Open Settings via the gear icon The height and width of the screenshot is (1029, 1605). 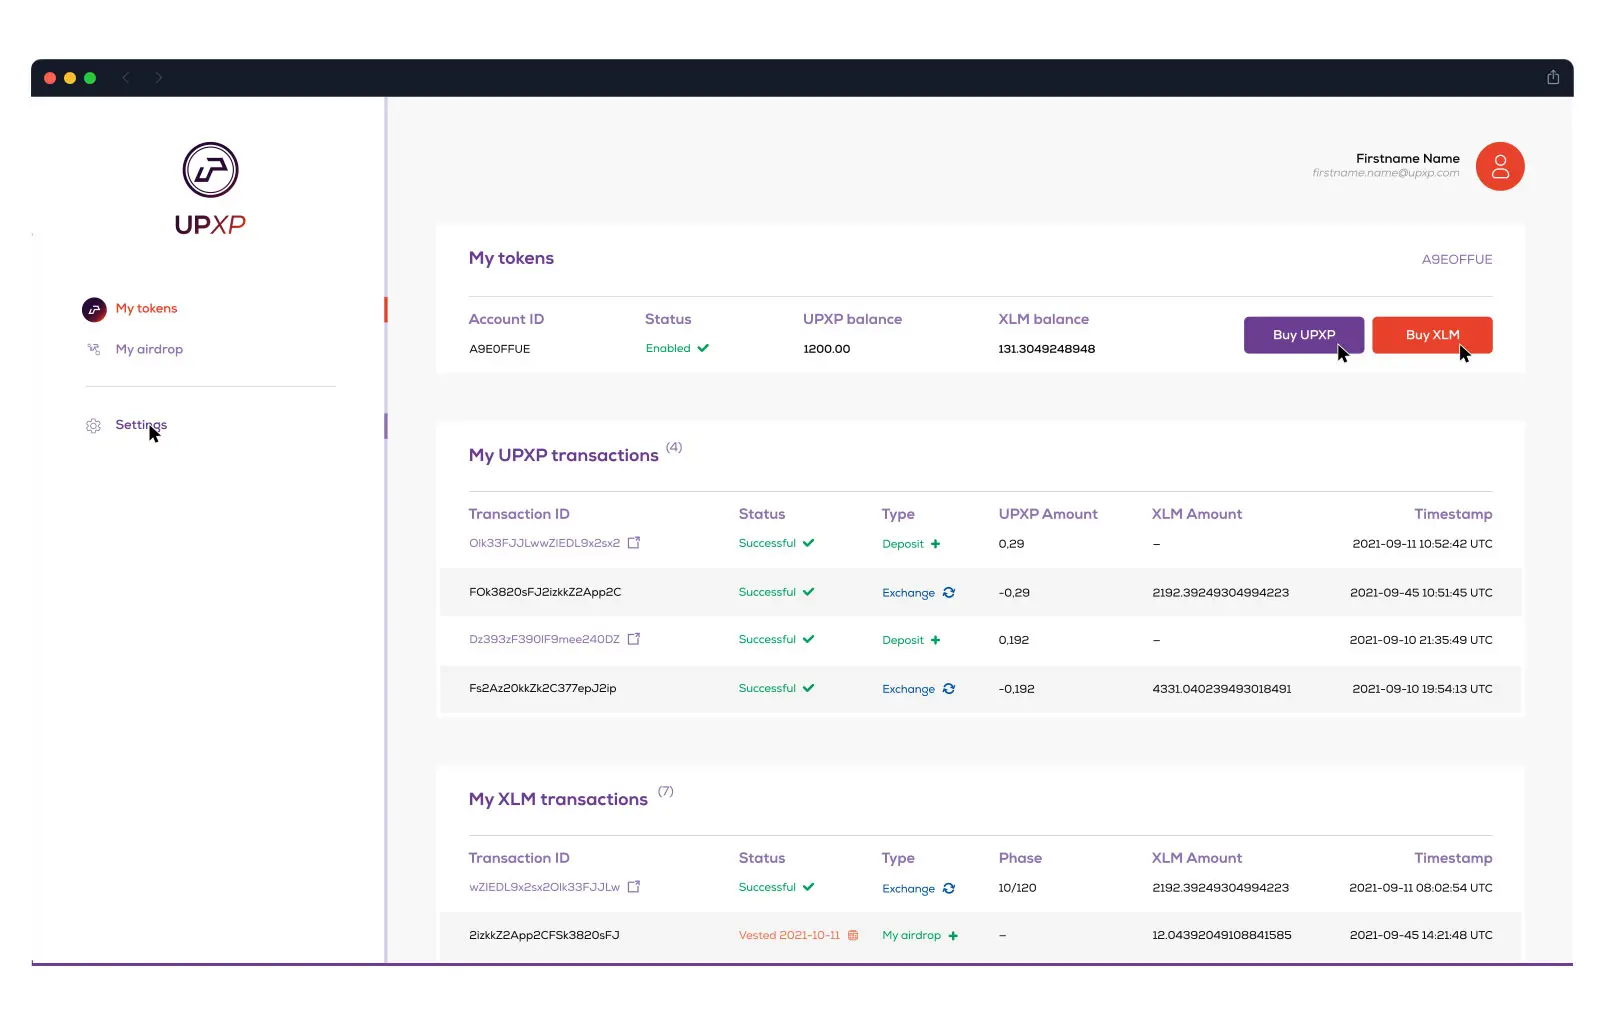pyautogui.click(x=93, y=425)
